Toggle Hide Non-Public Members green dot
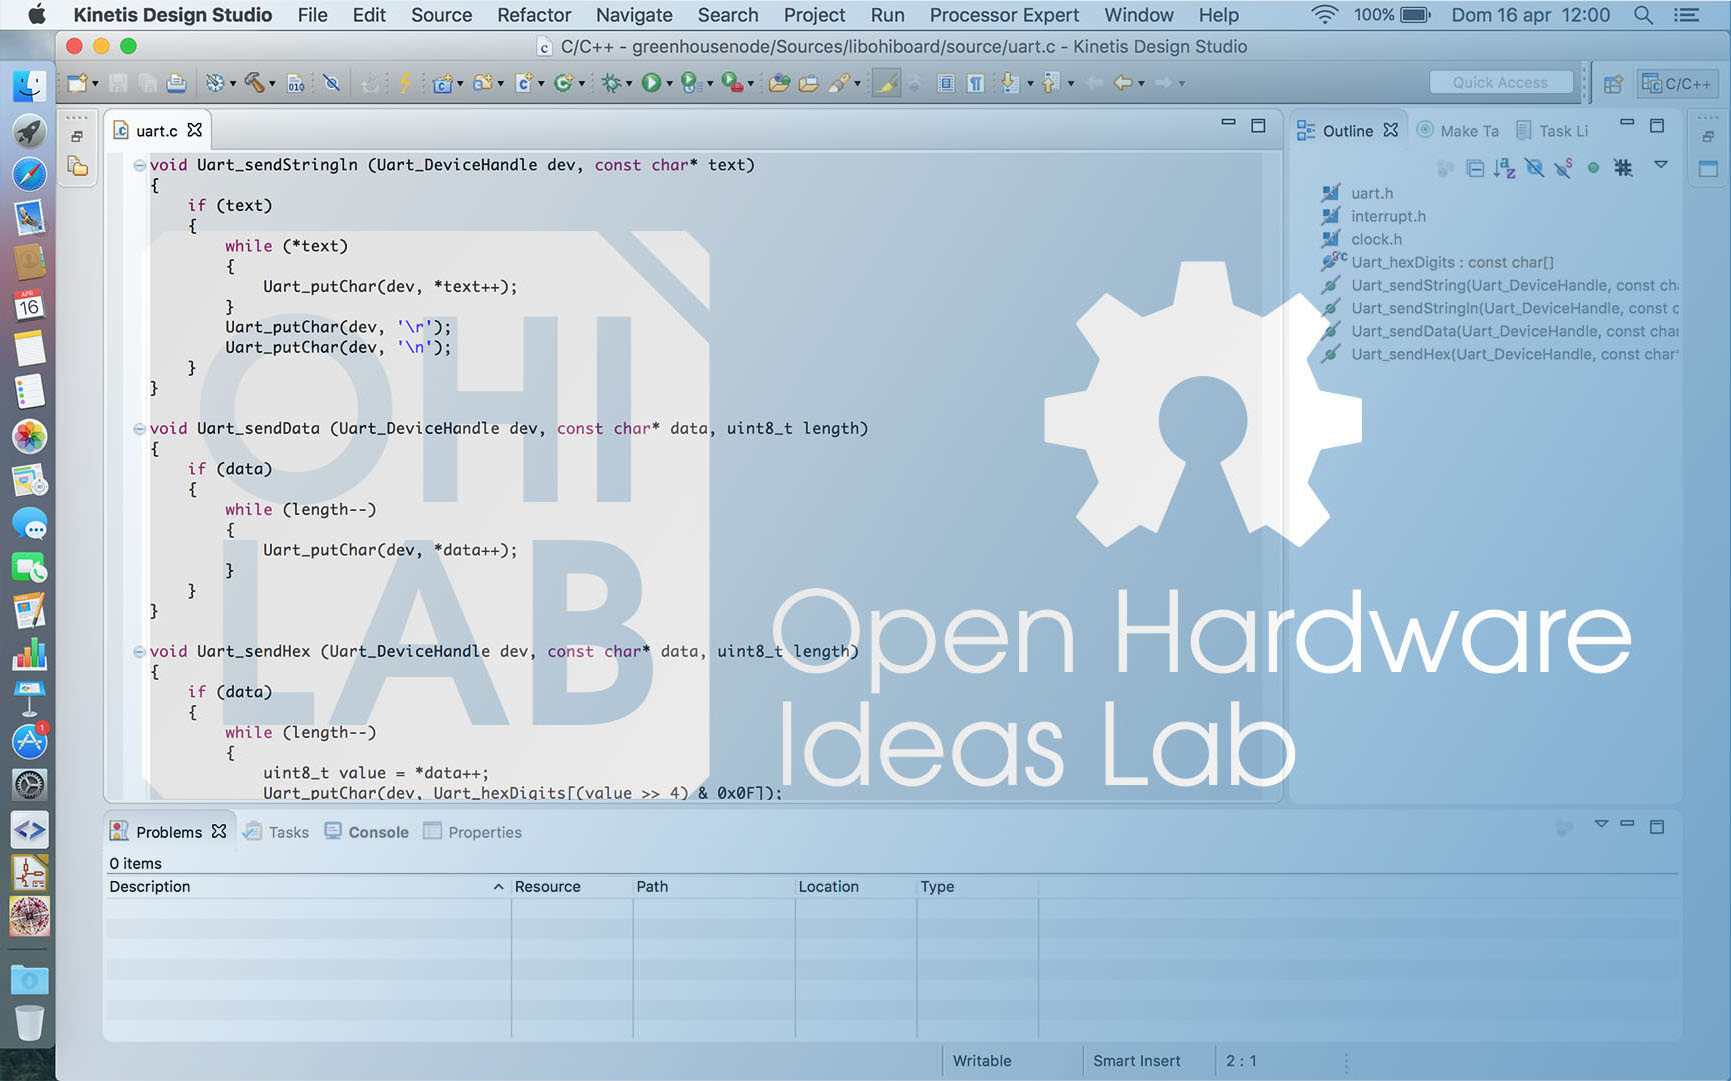 [x=1594, y=168]
